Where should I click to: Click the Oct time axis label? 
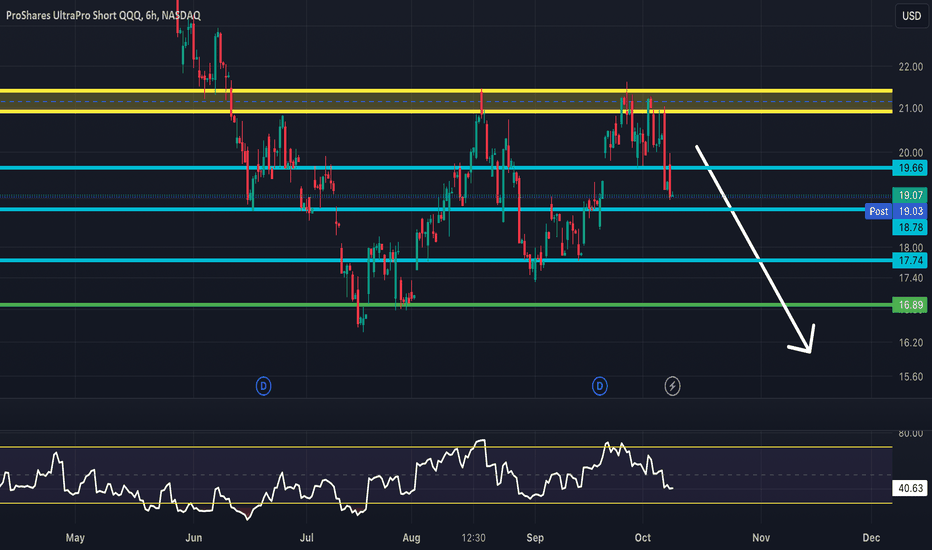click(x=643, y=538)
